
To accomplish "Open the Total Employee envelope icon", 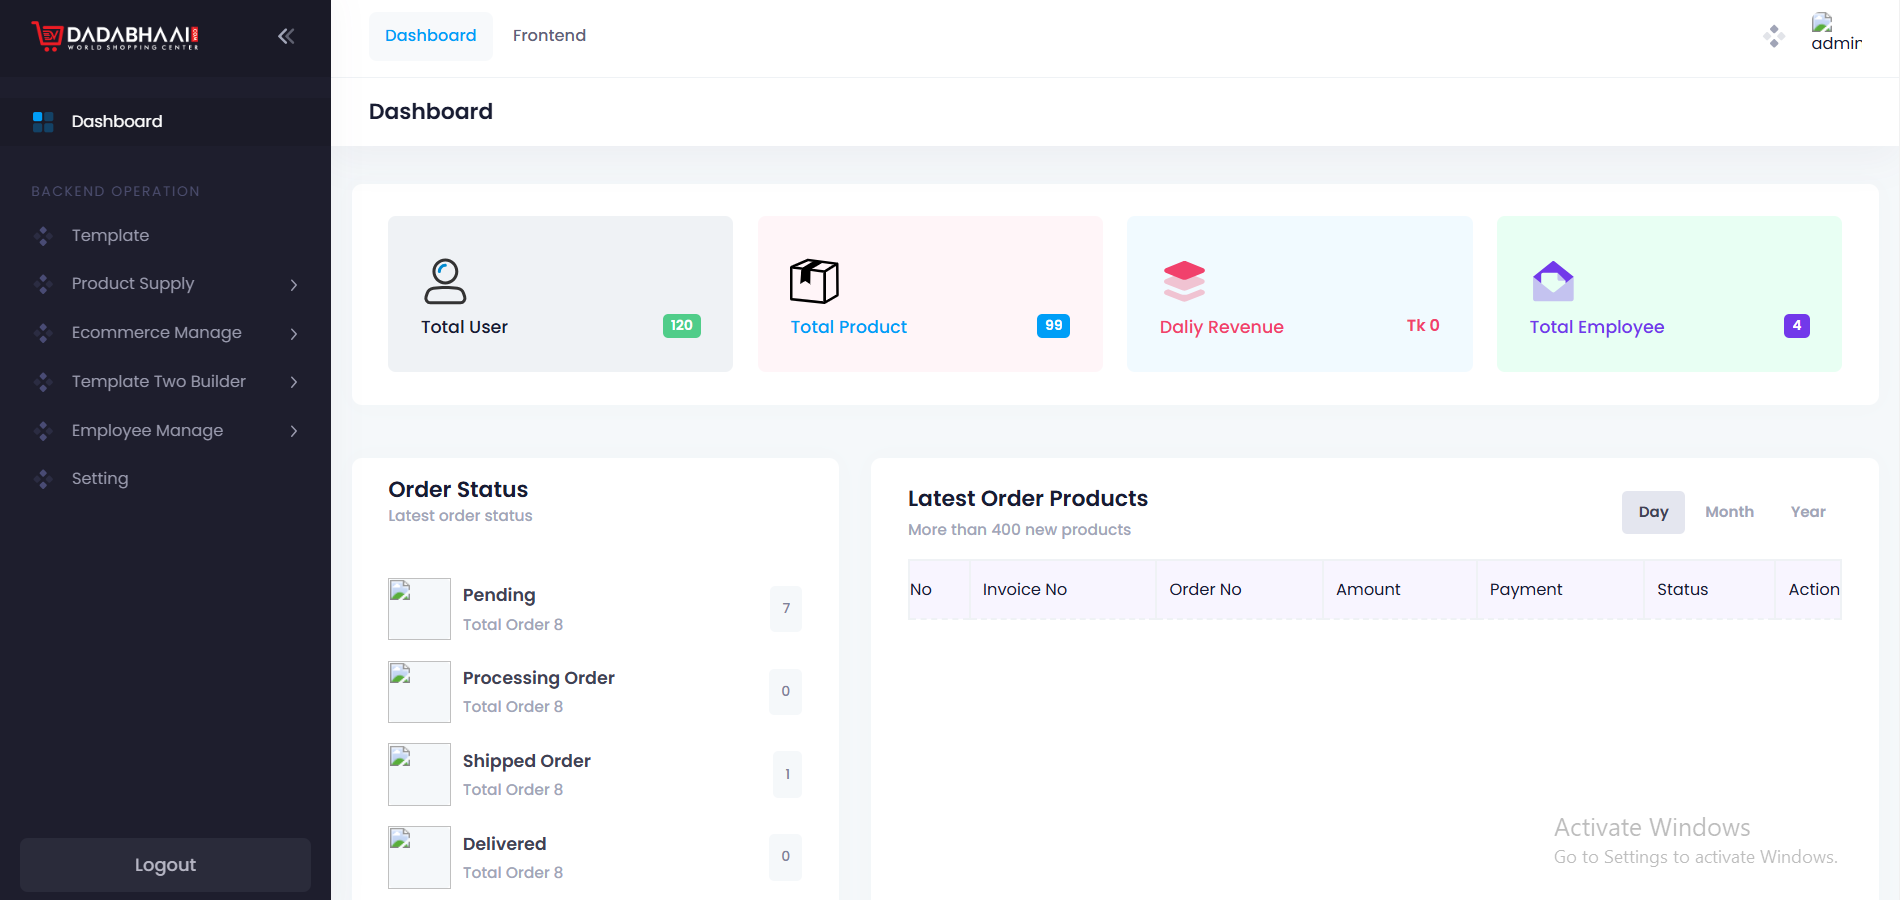I will pyautogui.click(x=1553, y=281).
